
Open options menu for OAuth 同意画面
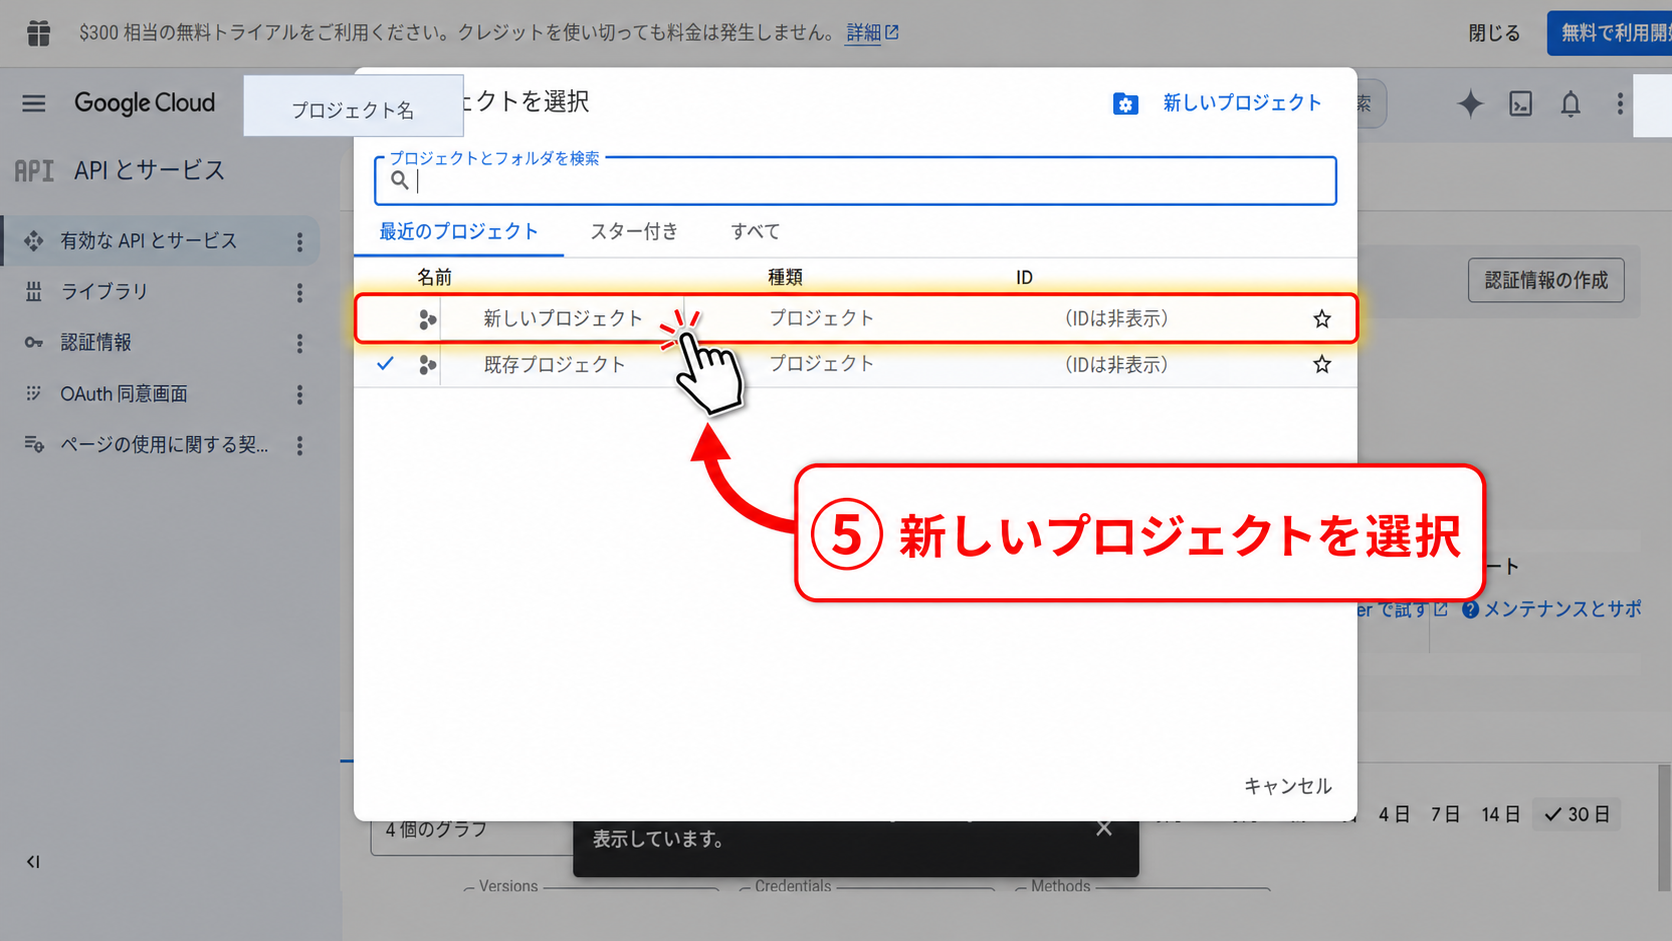(299, 395)
